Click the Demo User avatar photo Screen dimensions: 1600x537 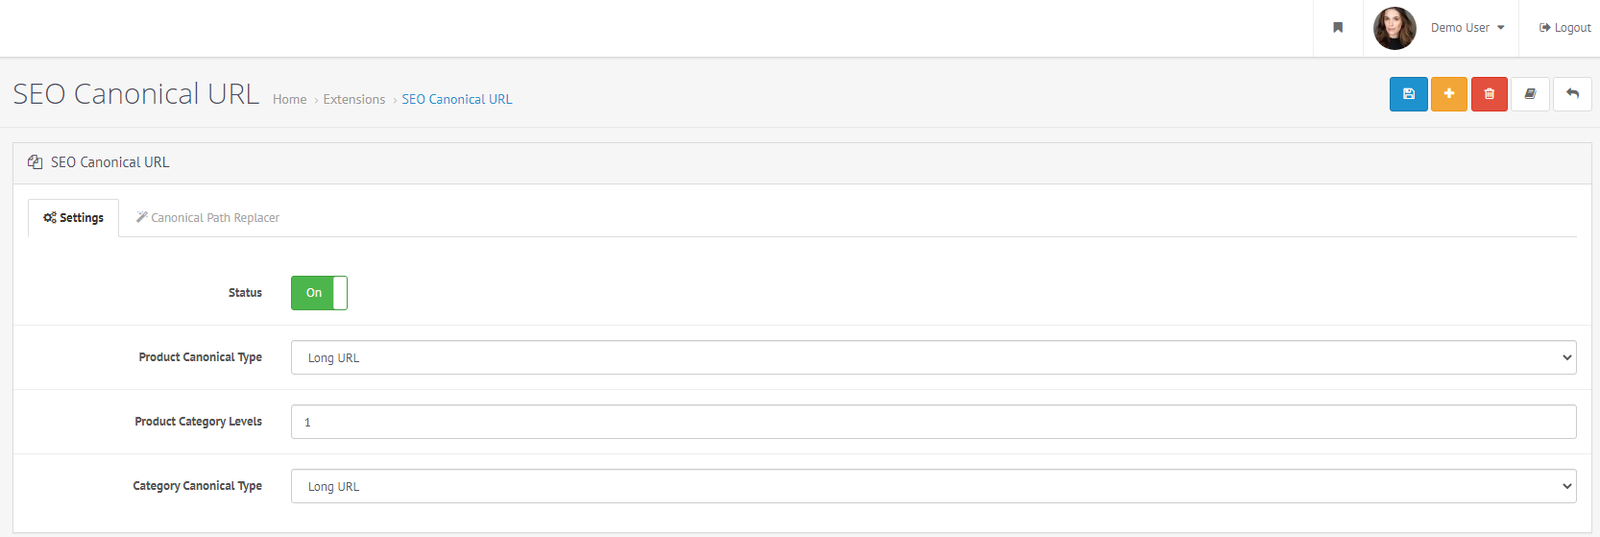tap(1394, 28)
